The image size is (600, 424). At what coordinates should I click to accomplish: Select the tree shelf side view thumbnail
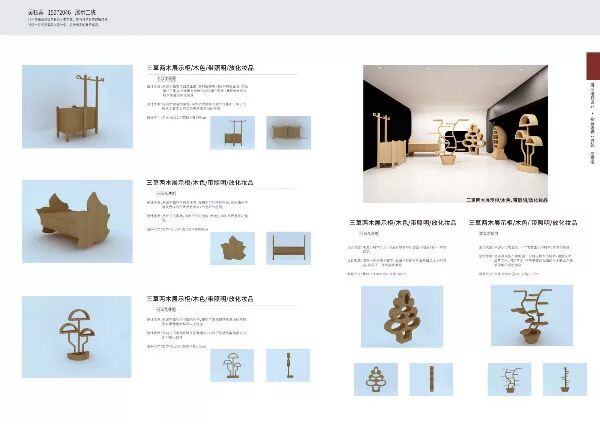point(431,379)
